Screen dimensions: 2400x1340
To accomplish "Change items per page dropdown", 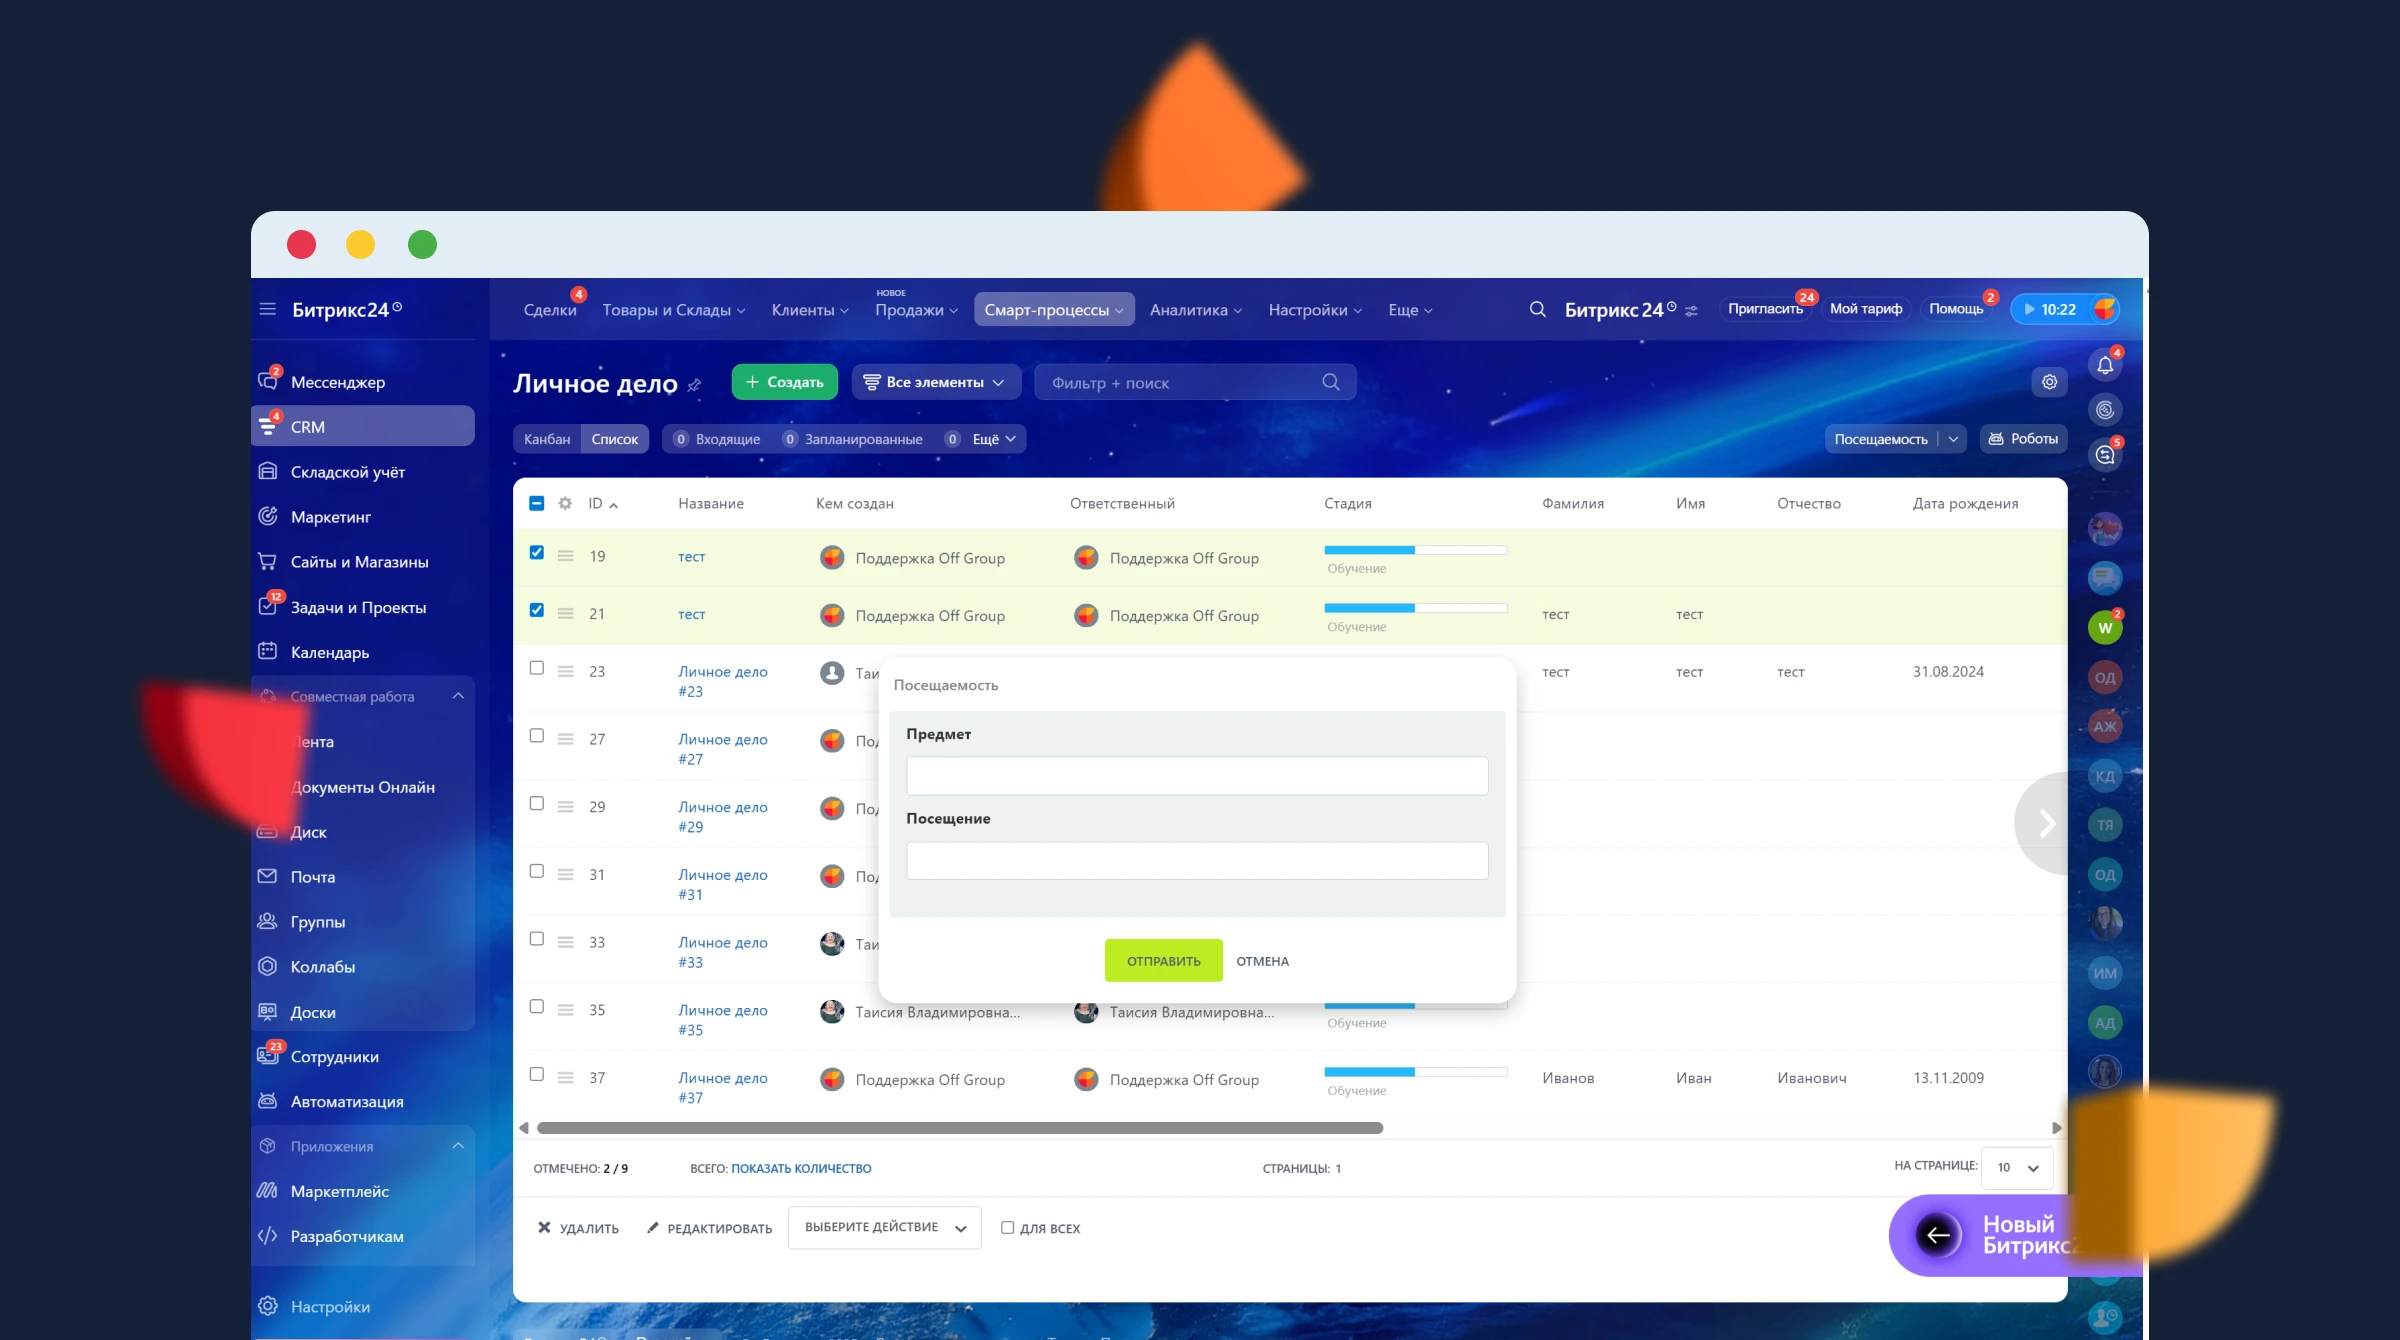I will point(2017,1167).
